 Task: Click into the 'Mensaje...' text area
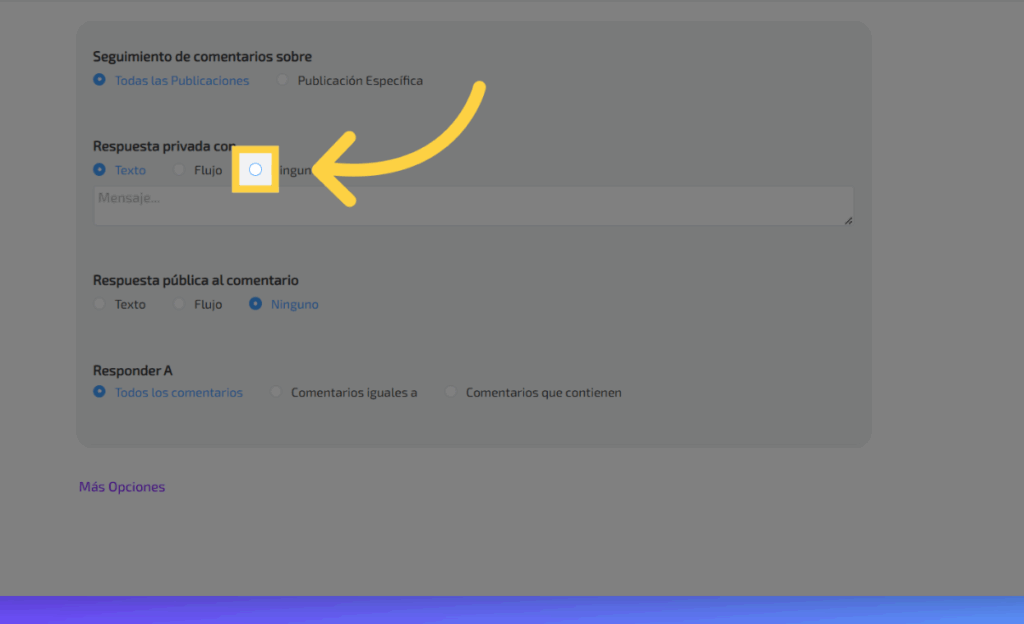point(472,206)
